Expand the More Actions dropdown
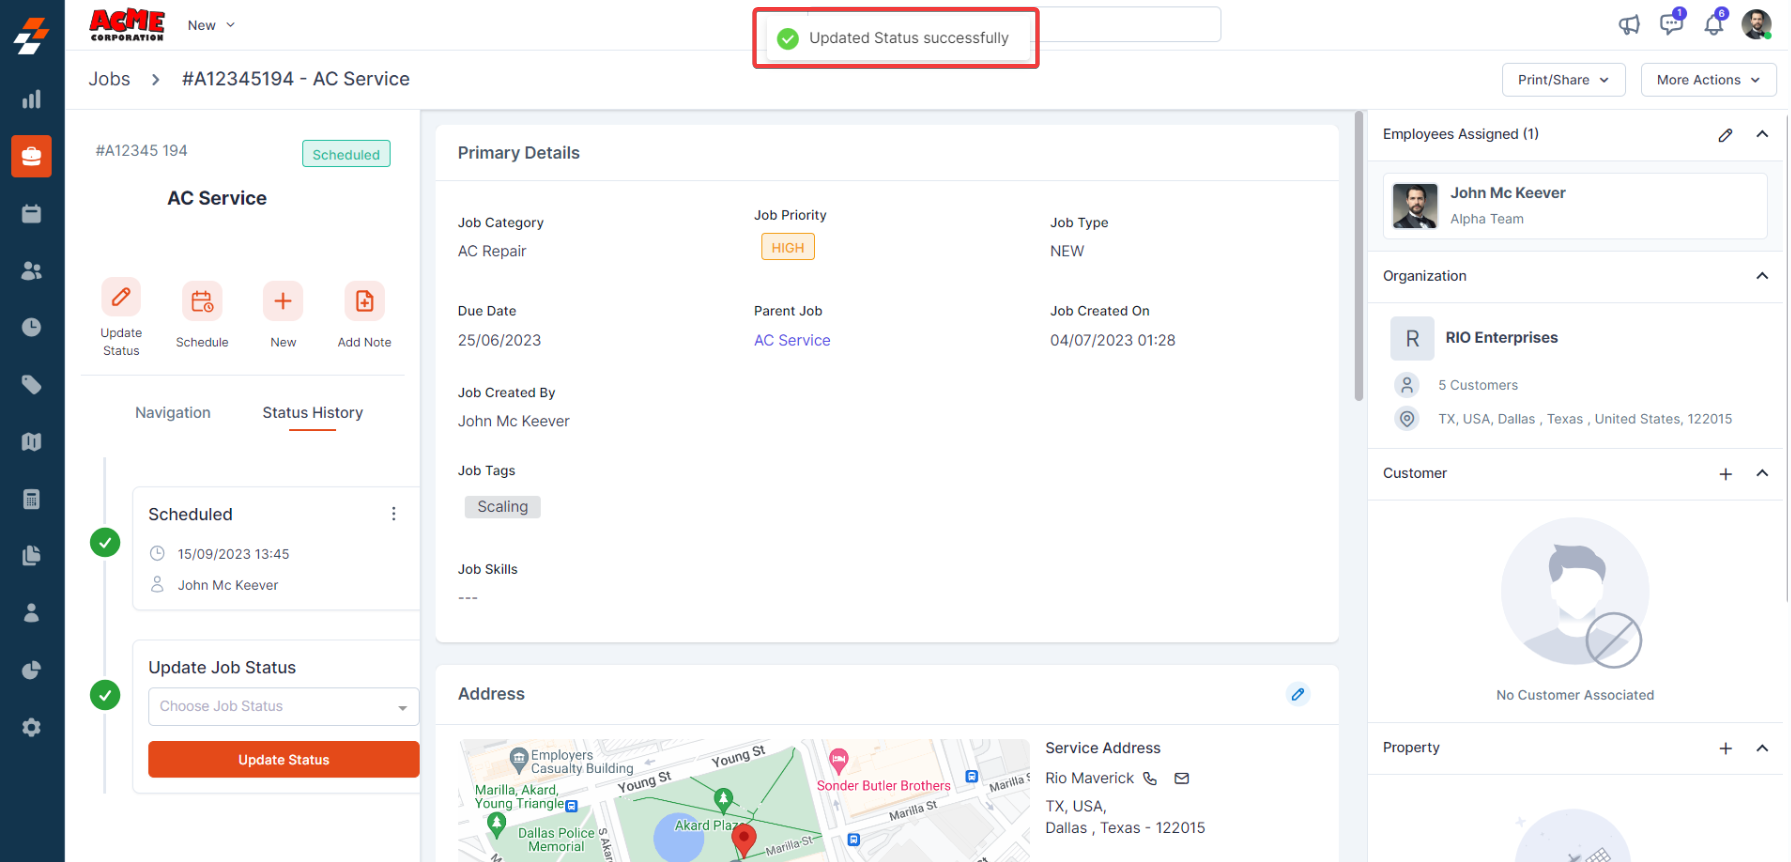 (x=1707, y=80)
